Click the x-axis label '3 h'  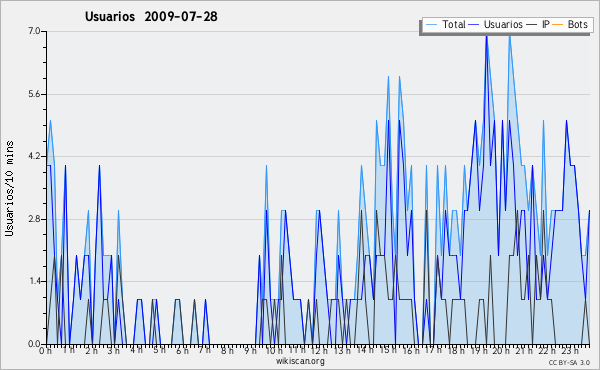pos(113,351)
